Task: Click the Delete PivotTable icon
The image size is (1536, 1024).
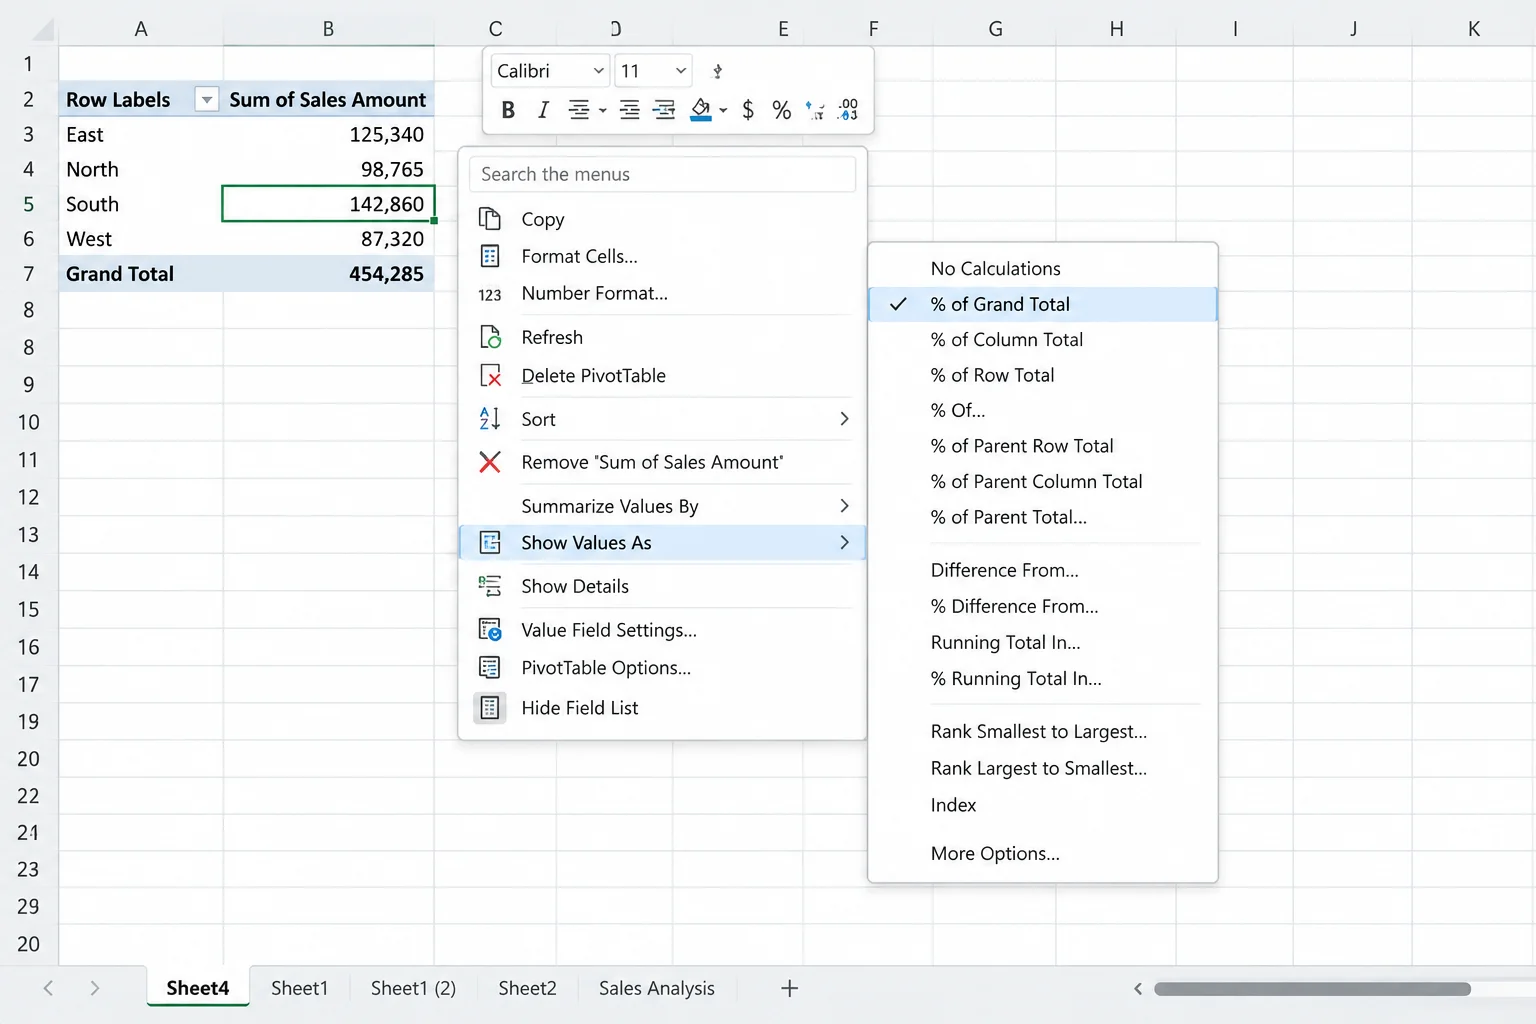Action: click(490, 376)
